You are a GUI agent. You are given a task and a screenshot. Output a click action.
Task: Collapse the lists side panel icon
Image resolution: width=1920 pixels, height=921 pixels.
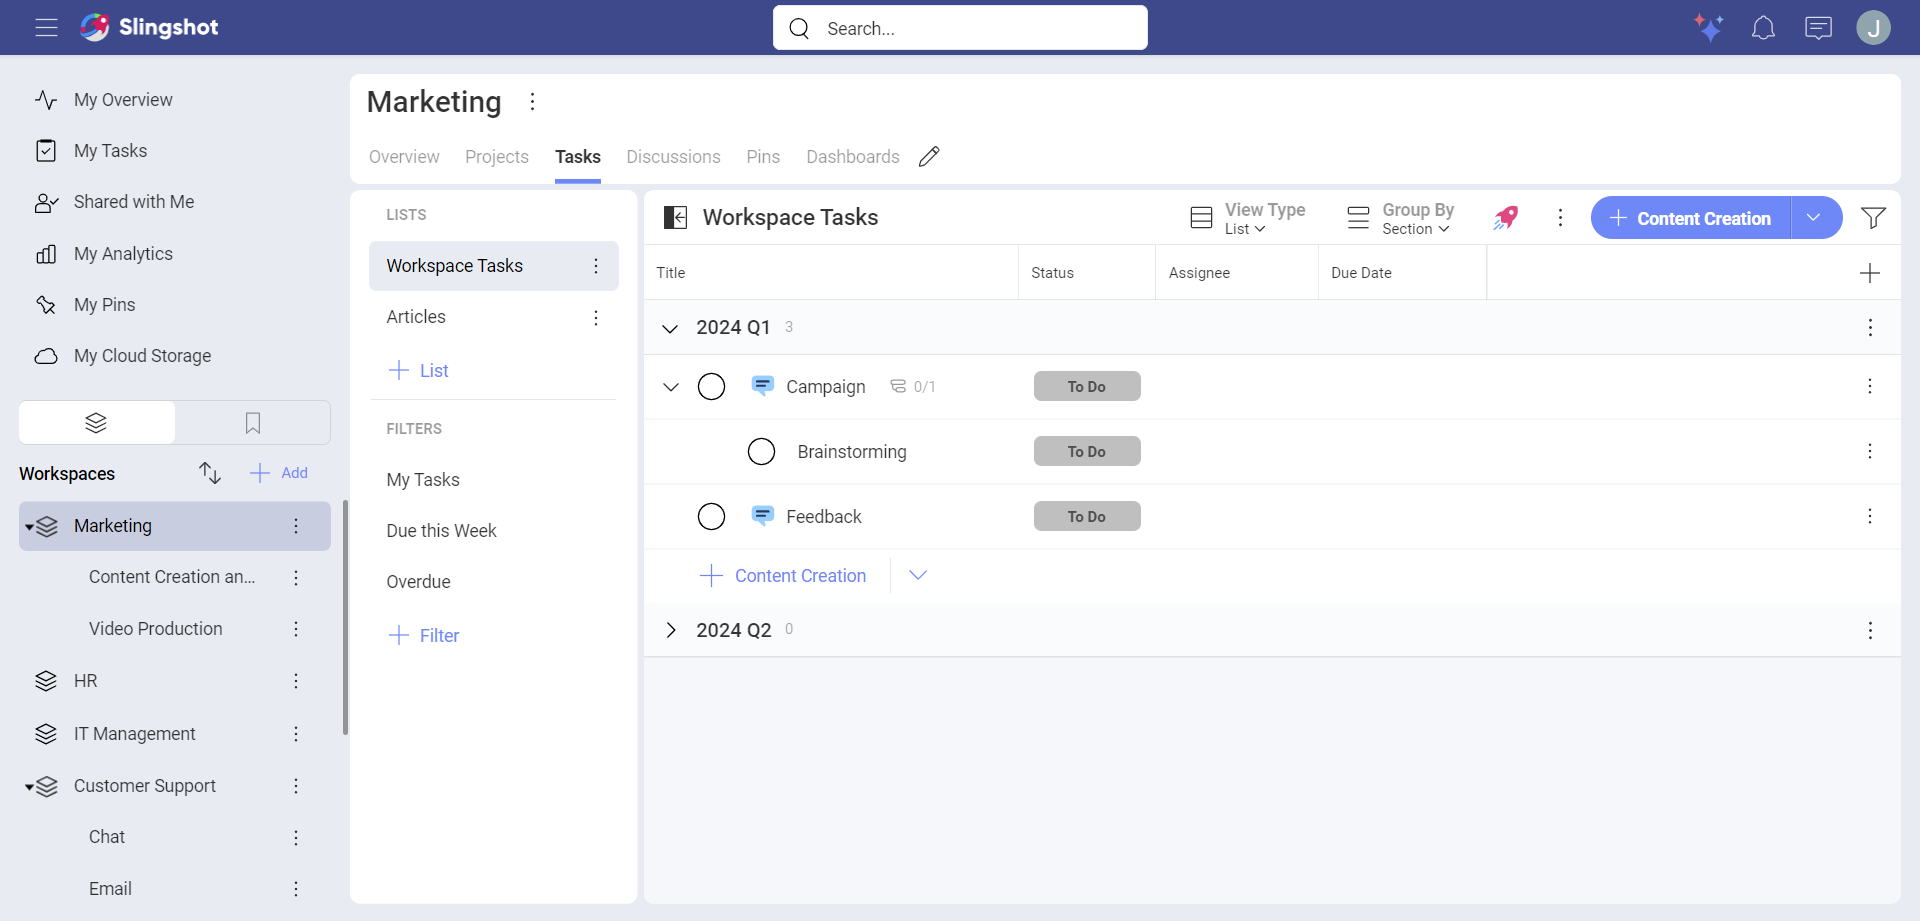676,217
